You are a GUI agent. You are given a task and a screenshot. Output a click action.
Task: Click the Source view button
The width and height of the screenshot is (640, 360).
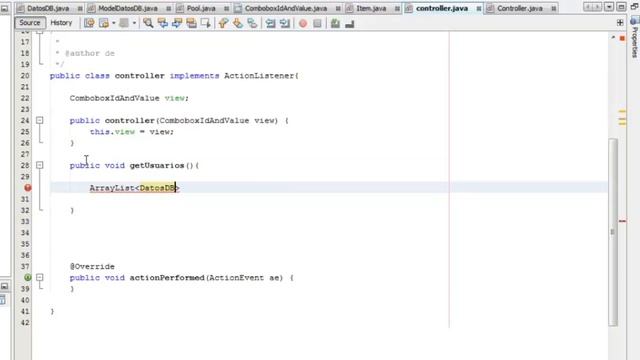[30, 23]
